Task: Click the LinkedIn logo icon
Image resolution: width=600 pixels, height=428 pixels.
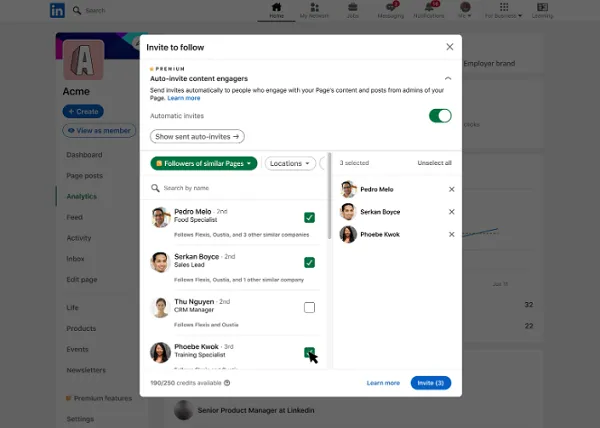Action: (x=58, y=10)
